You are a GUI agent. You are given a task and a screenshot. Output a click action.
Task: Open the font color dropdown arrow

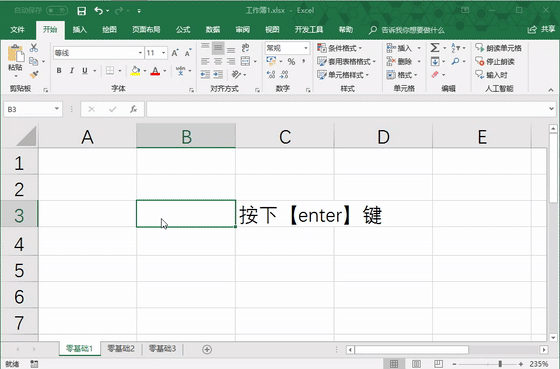coord(165,71)
